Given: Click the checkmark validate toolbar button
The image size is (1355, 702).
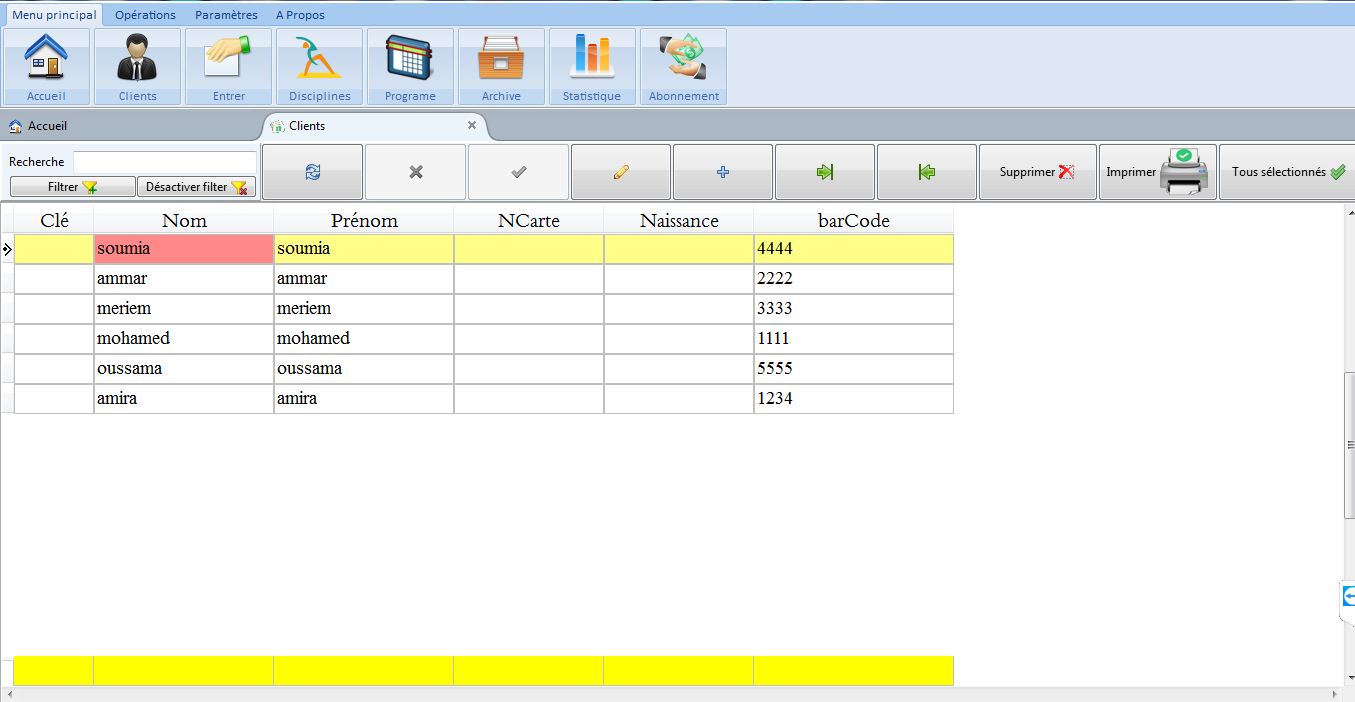Looking at the screenshot, I should click(518, 172).
